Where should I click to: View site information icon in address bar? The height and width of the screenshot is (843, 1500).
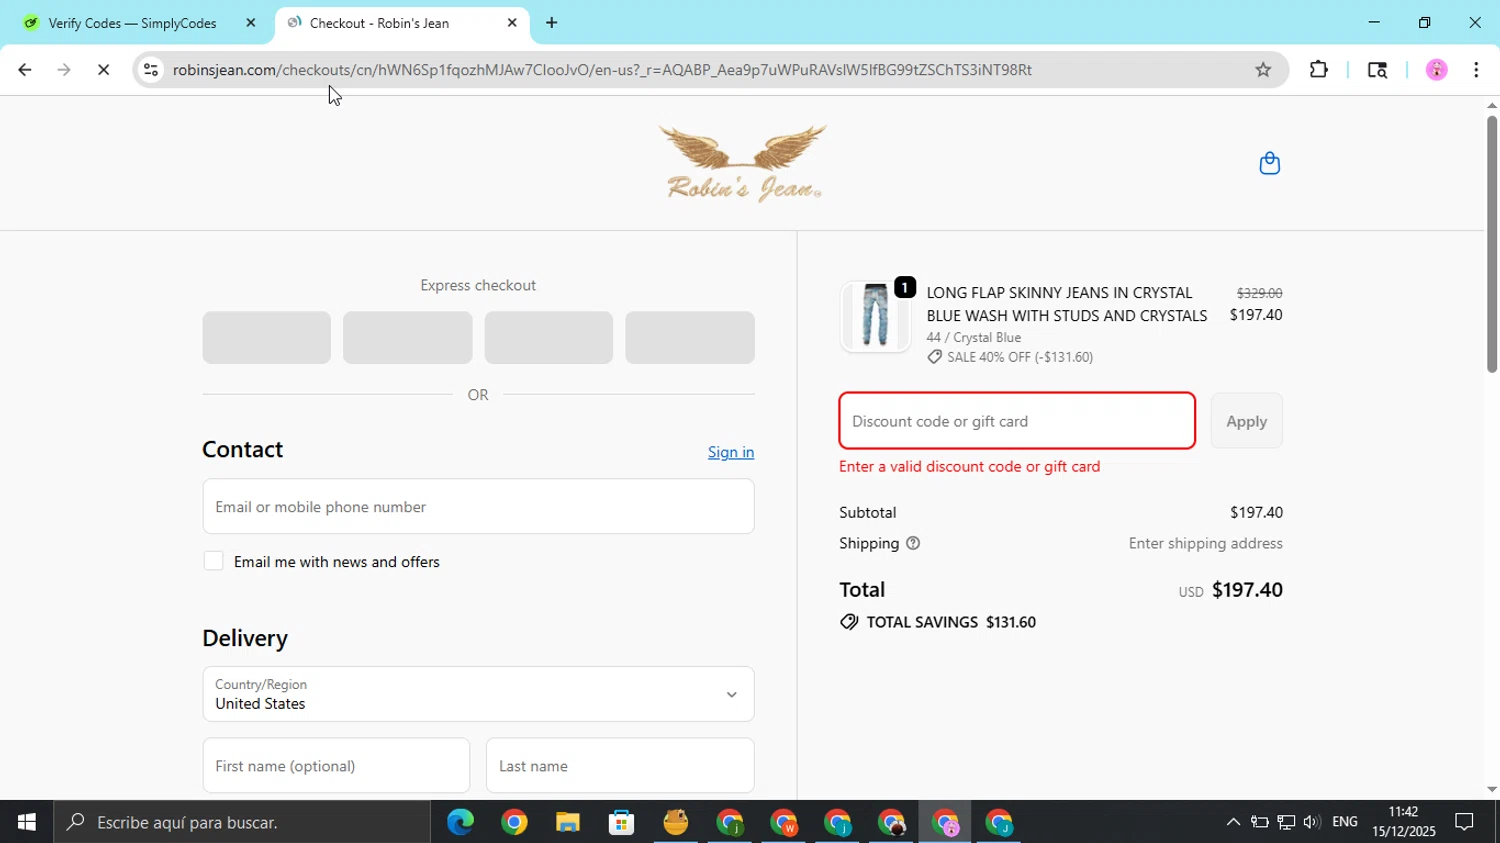(x=151, y=70)
